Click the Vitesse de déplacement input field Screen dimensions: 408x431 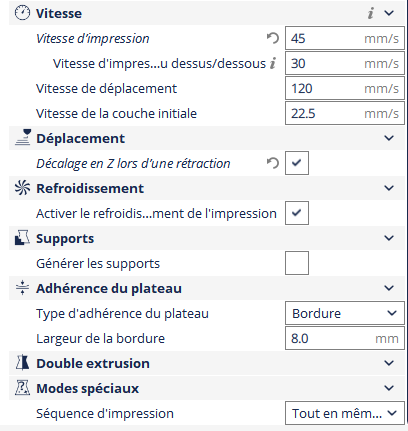coord(345,88)
